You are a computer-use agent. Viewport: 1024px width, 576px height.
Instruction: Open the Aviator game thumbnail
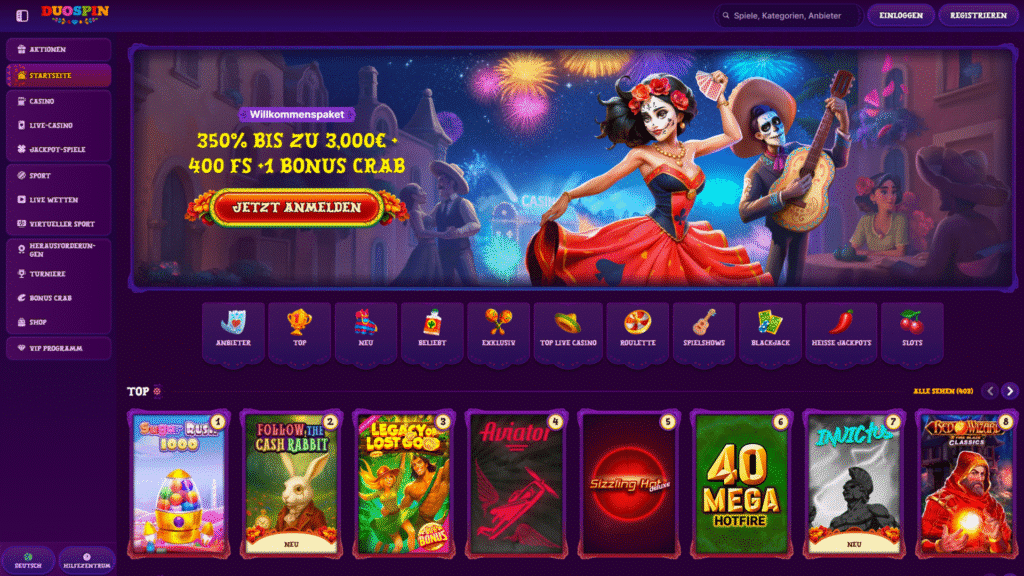[x=516, y=485]
